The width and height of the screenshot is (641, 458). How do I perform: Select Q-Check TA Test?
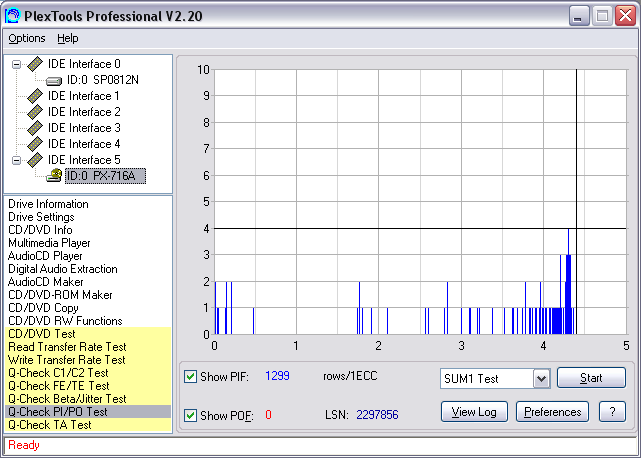pos(88,425)
